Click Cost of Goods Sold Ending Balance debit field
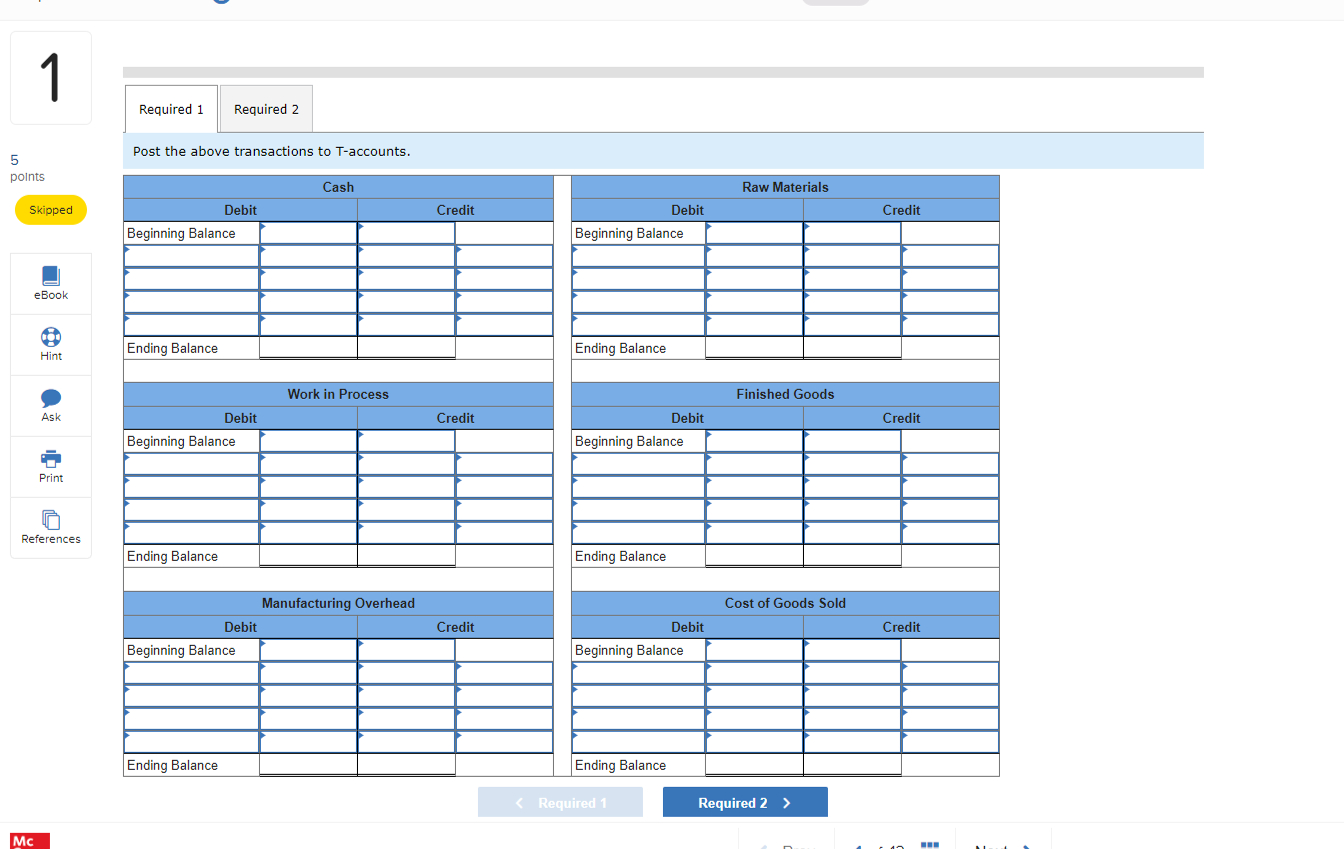The height and width of the screenshot is (849, 1344). [754, 765]
